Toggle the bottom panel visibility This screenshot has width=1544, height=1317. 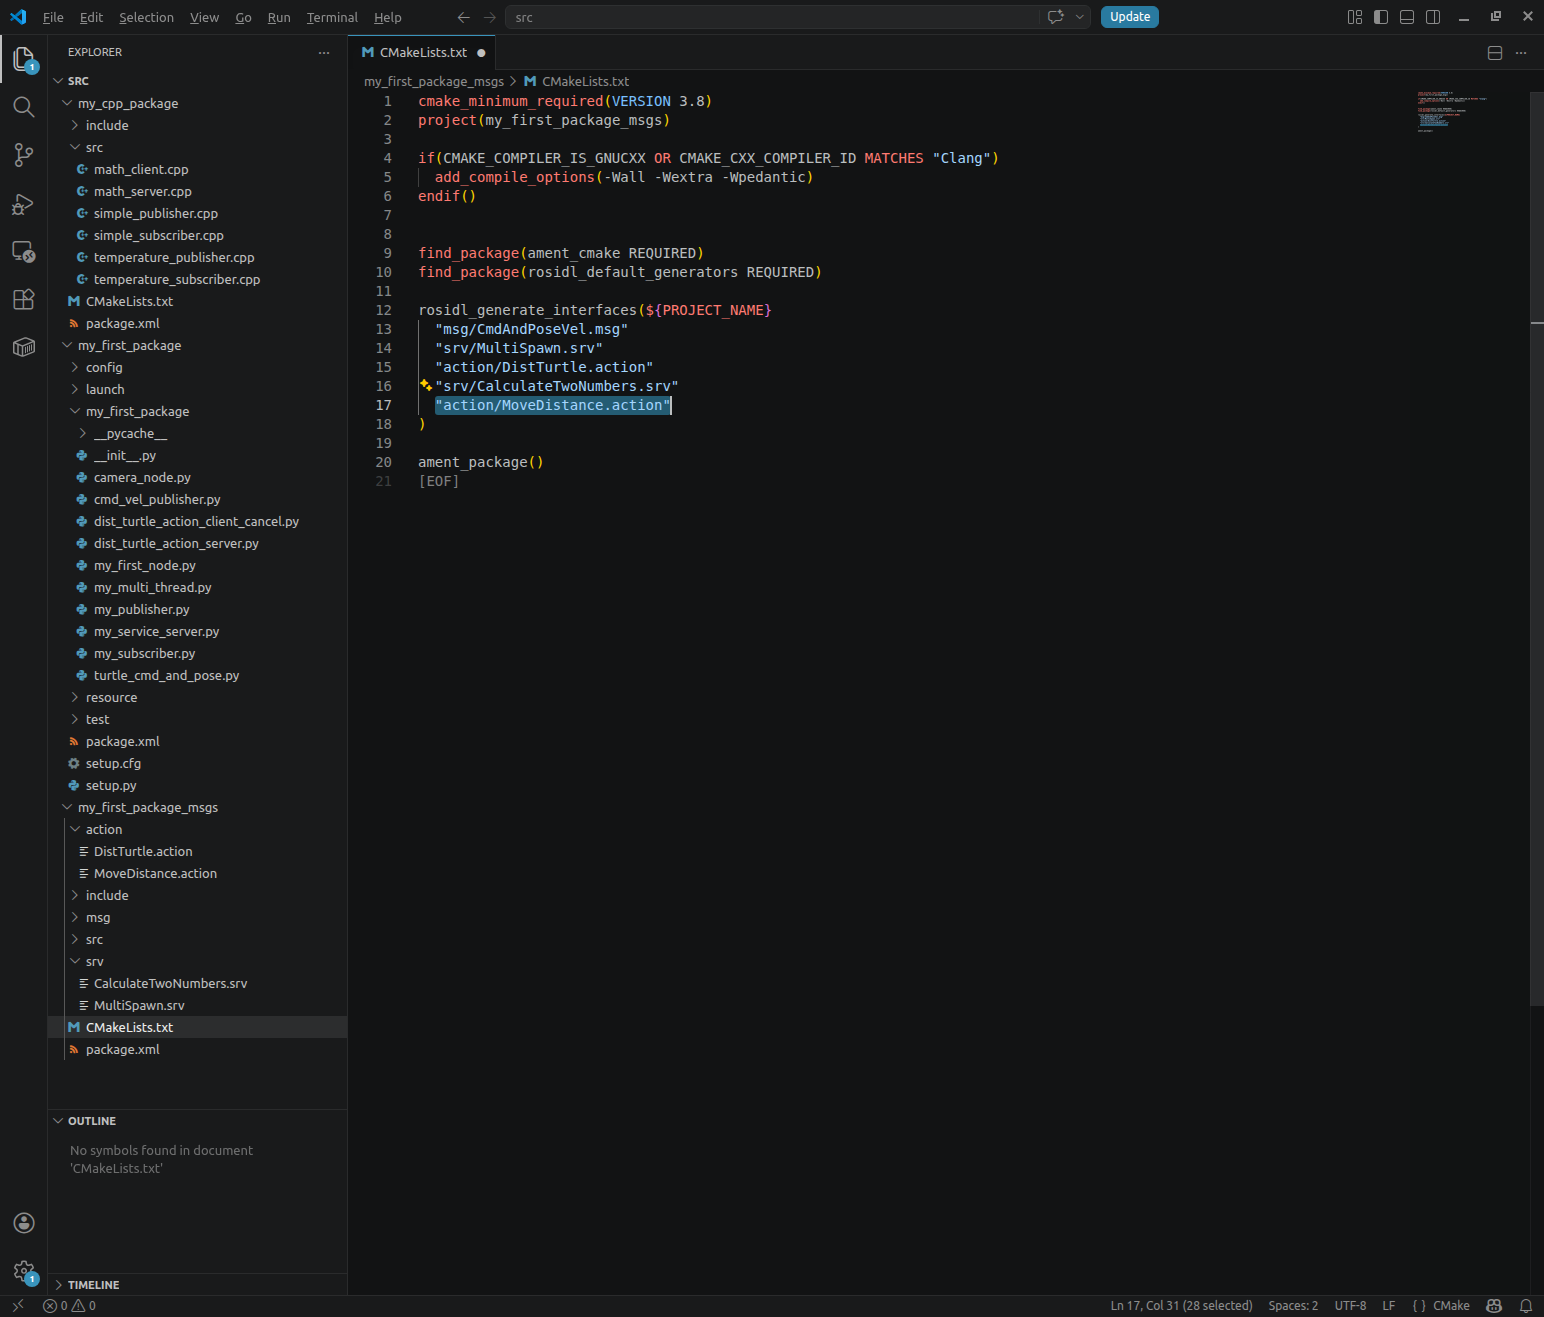tap(1407, 17)
